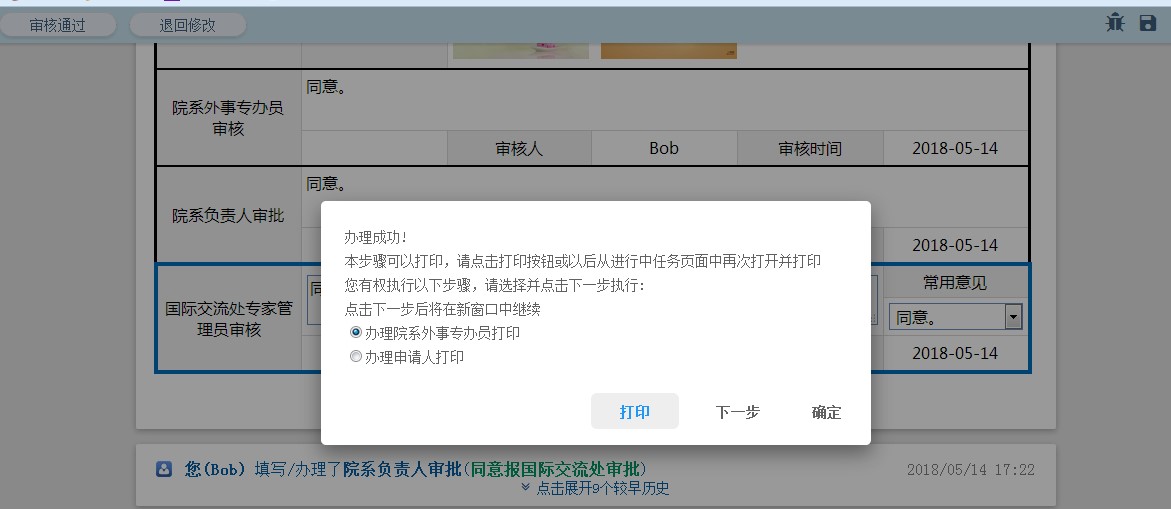This screenshot has height=509, width=1171.
Task: Open the 常用意见 dropdown showing 同意。
Action: [x=946, y=318]
